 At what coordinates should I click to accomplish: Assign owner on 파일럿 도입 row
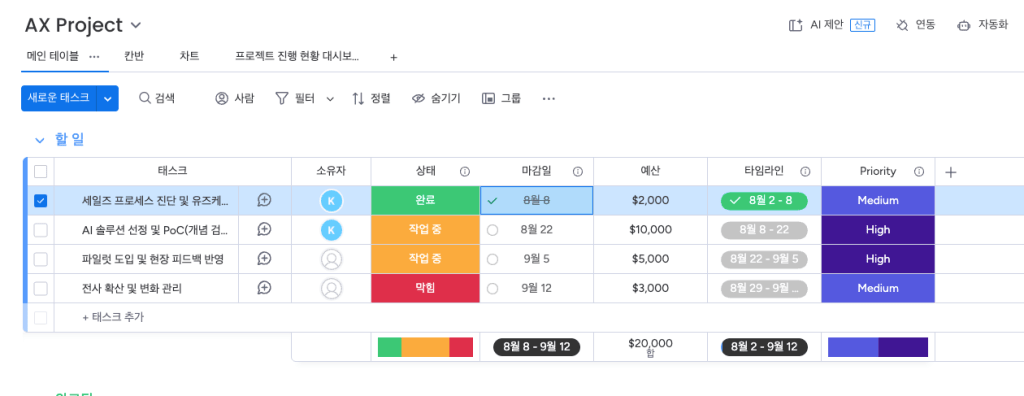click(x=331, y=259)
